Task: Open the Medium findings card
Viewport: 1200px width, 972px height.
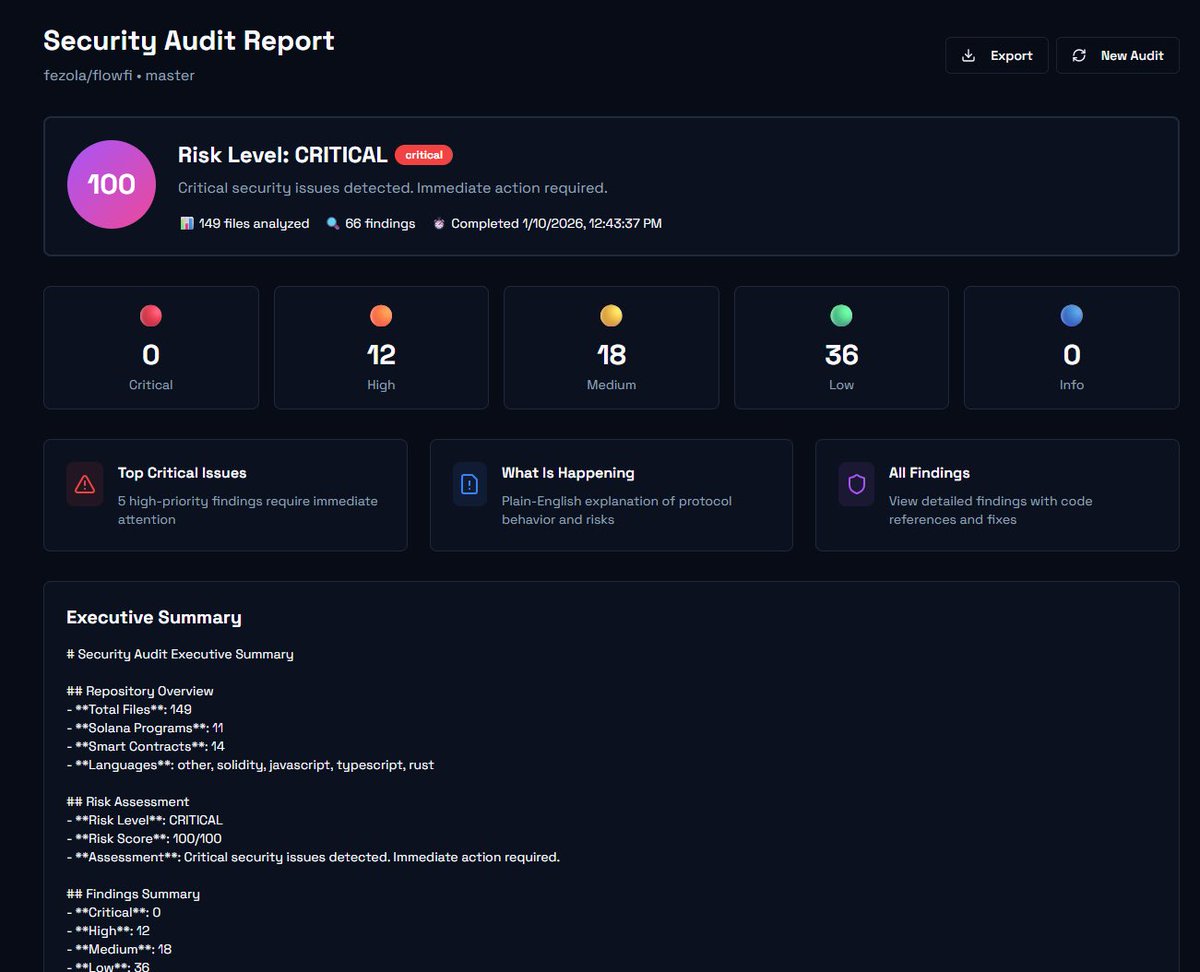Action: pyautogui.click(x=611, y=348)
